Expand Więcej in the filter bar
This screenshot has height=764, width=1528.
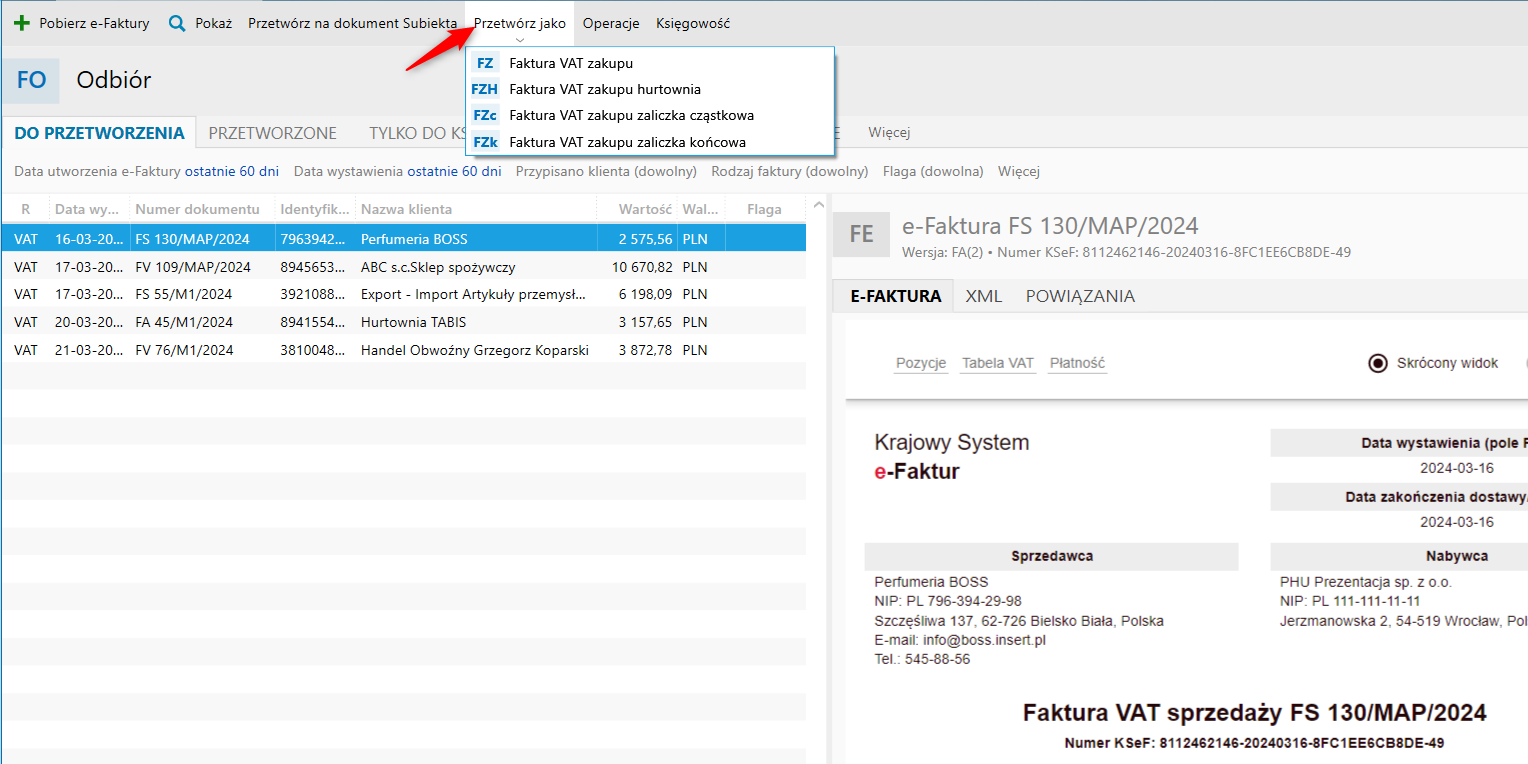point(1019,171)
